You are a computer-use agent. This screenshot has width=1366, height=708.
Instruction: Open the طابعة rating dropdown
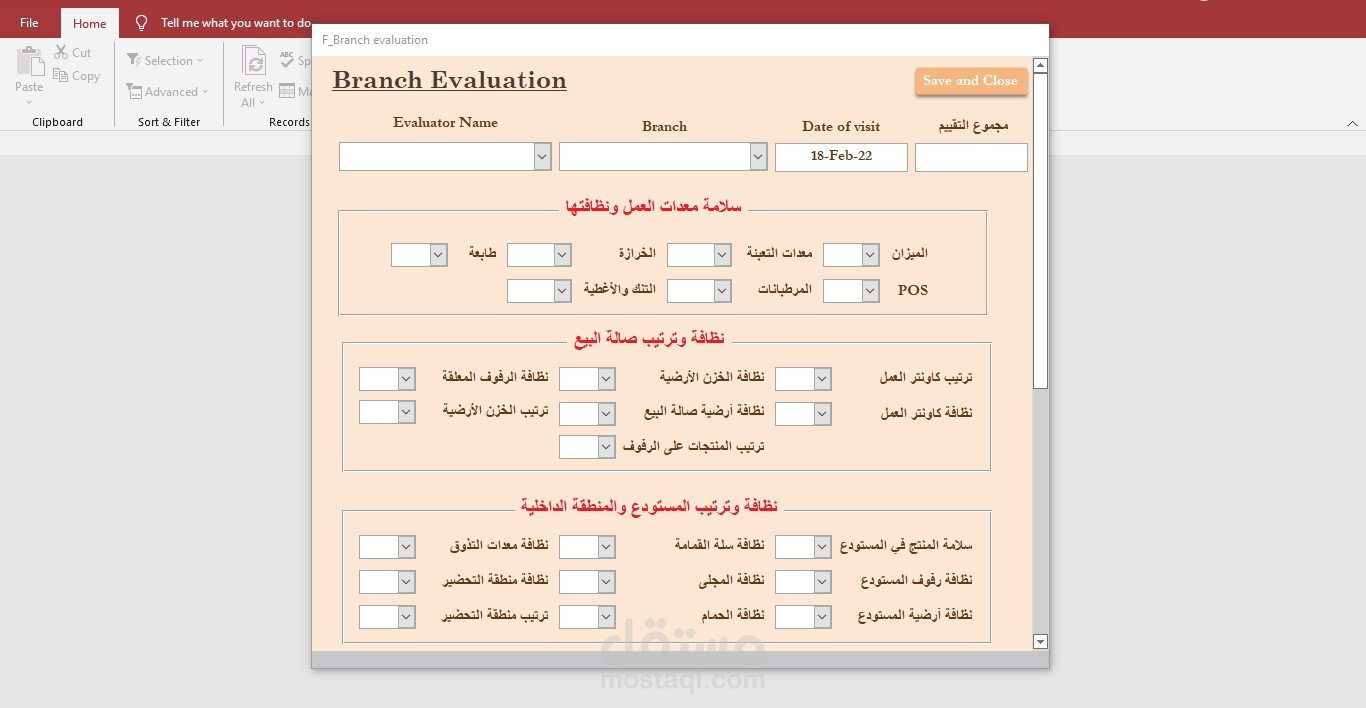coord(438,255)
